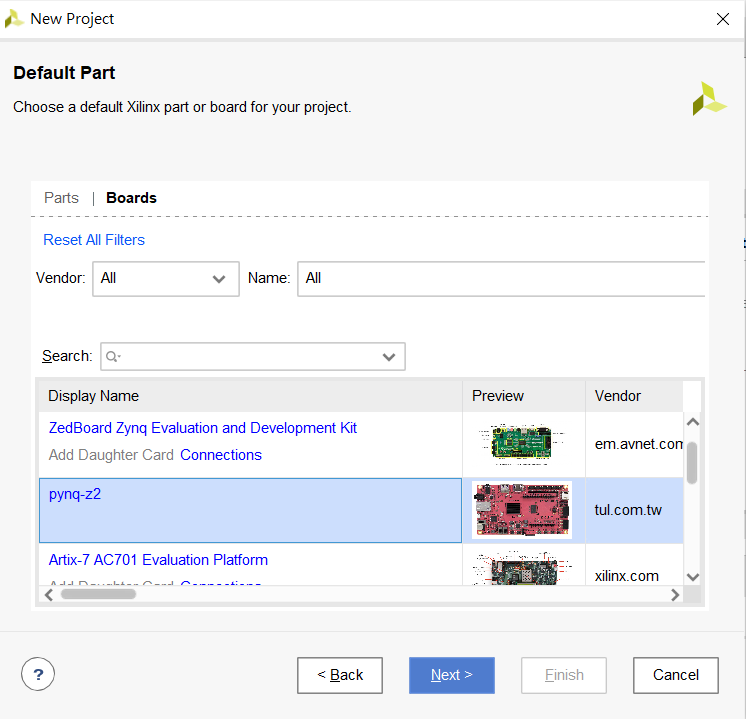Expand the Search history dropdown arrow
The image size is (746, 719).
(x=389, y=357)
